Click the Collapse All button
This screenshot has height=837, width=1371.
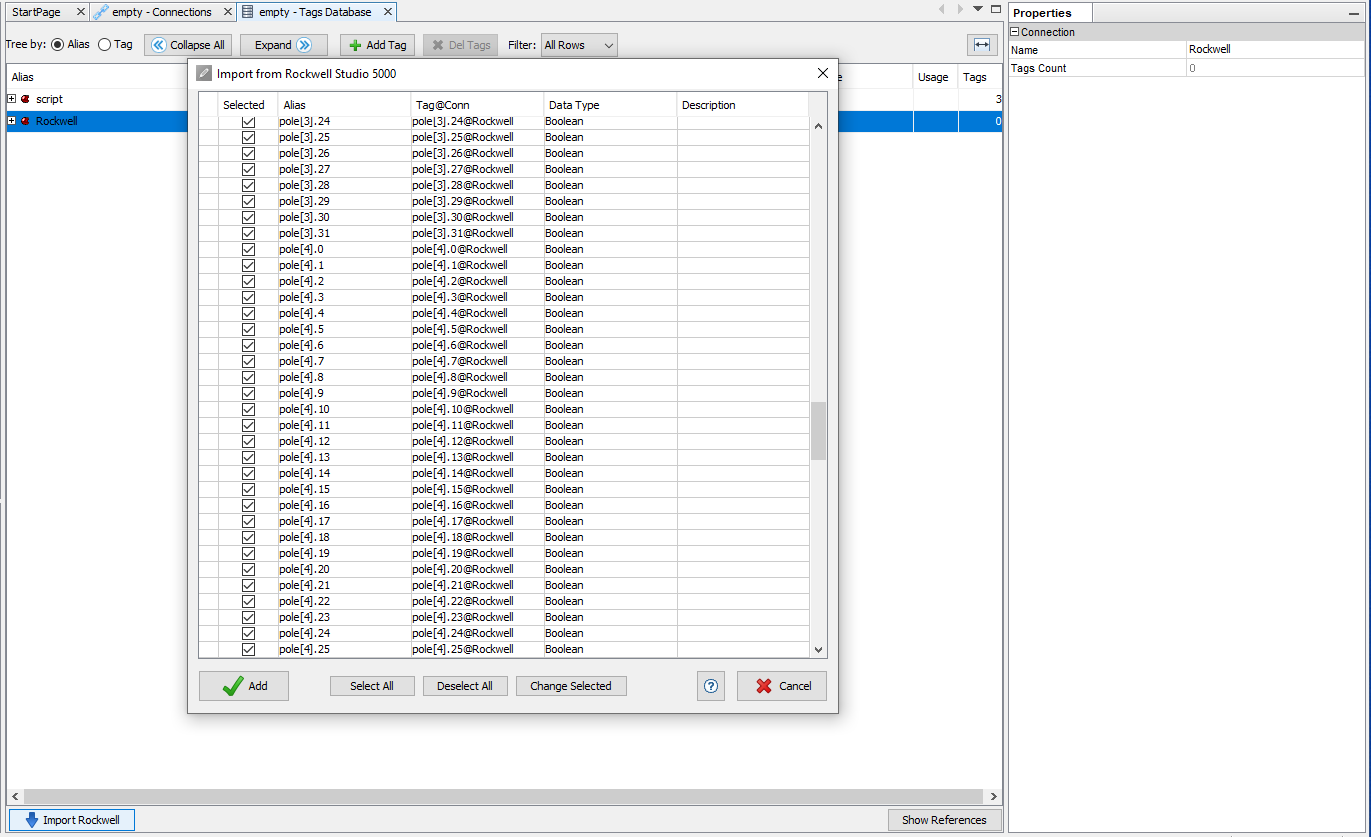(188, 45)
